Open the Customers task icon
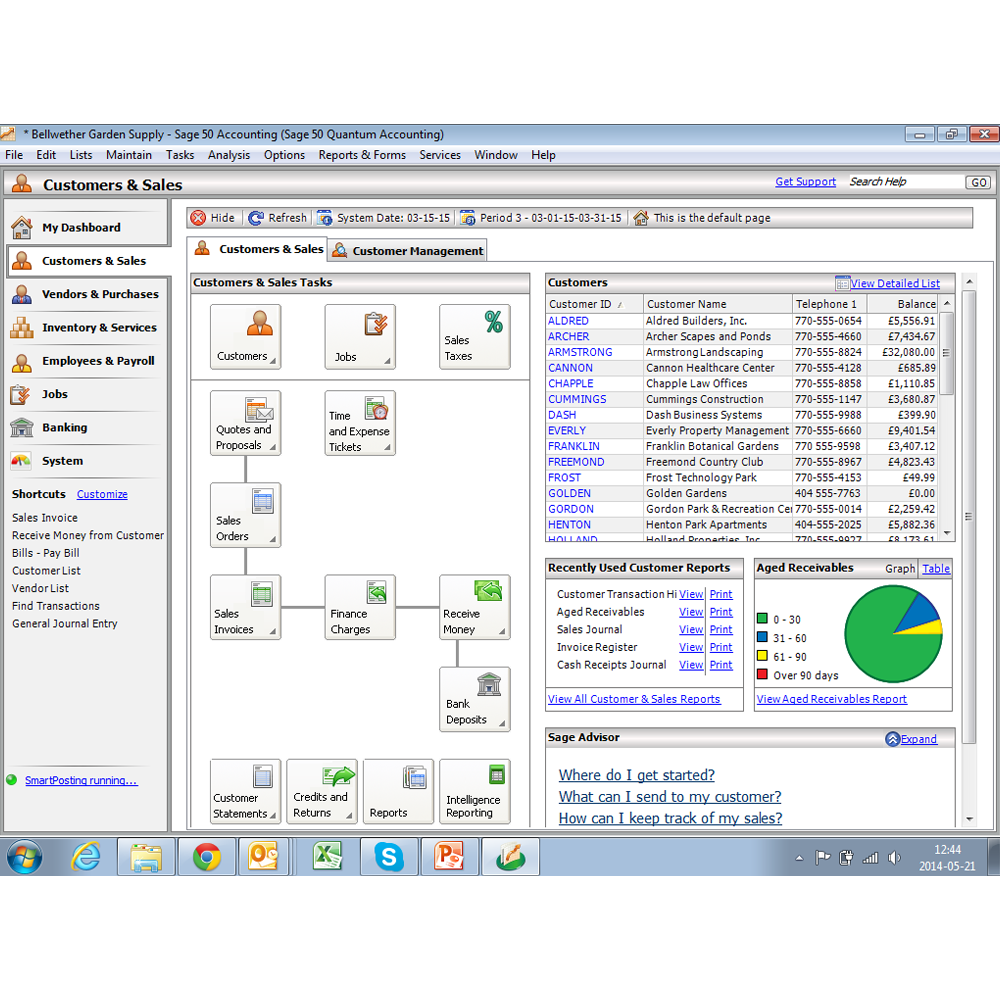 click(x=246, y=337)
